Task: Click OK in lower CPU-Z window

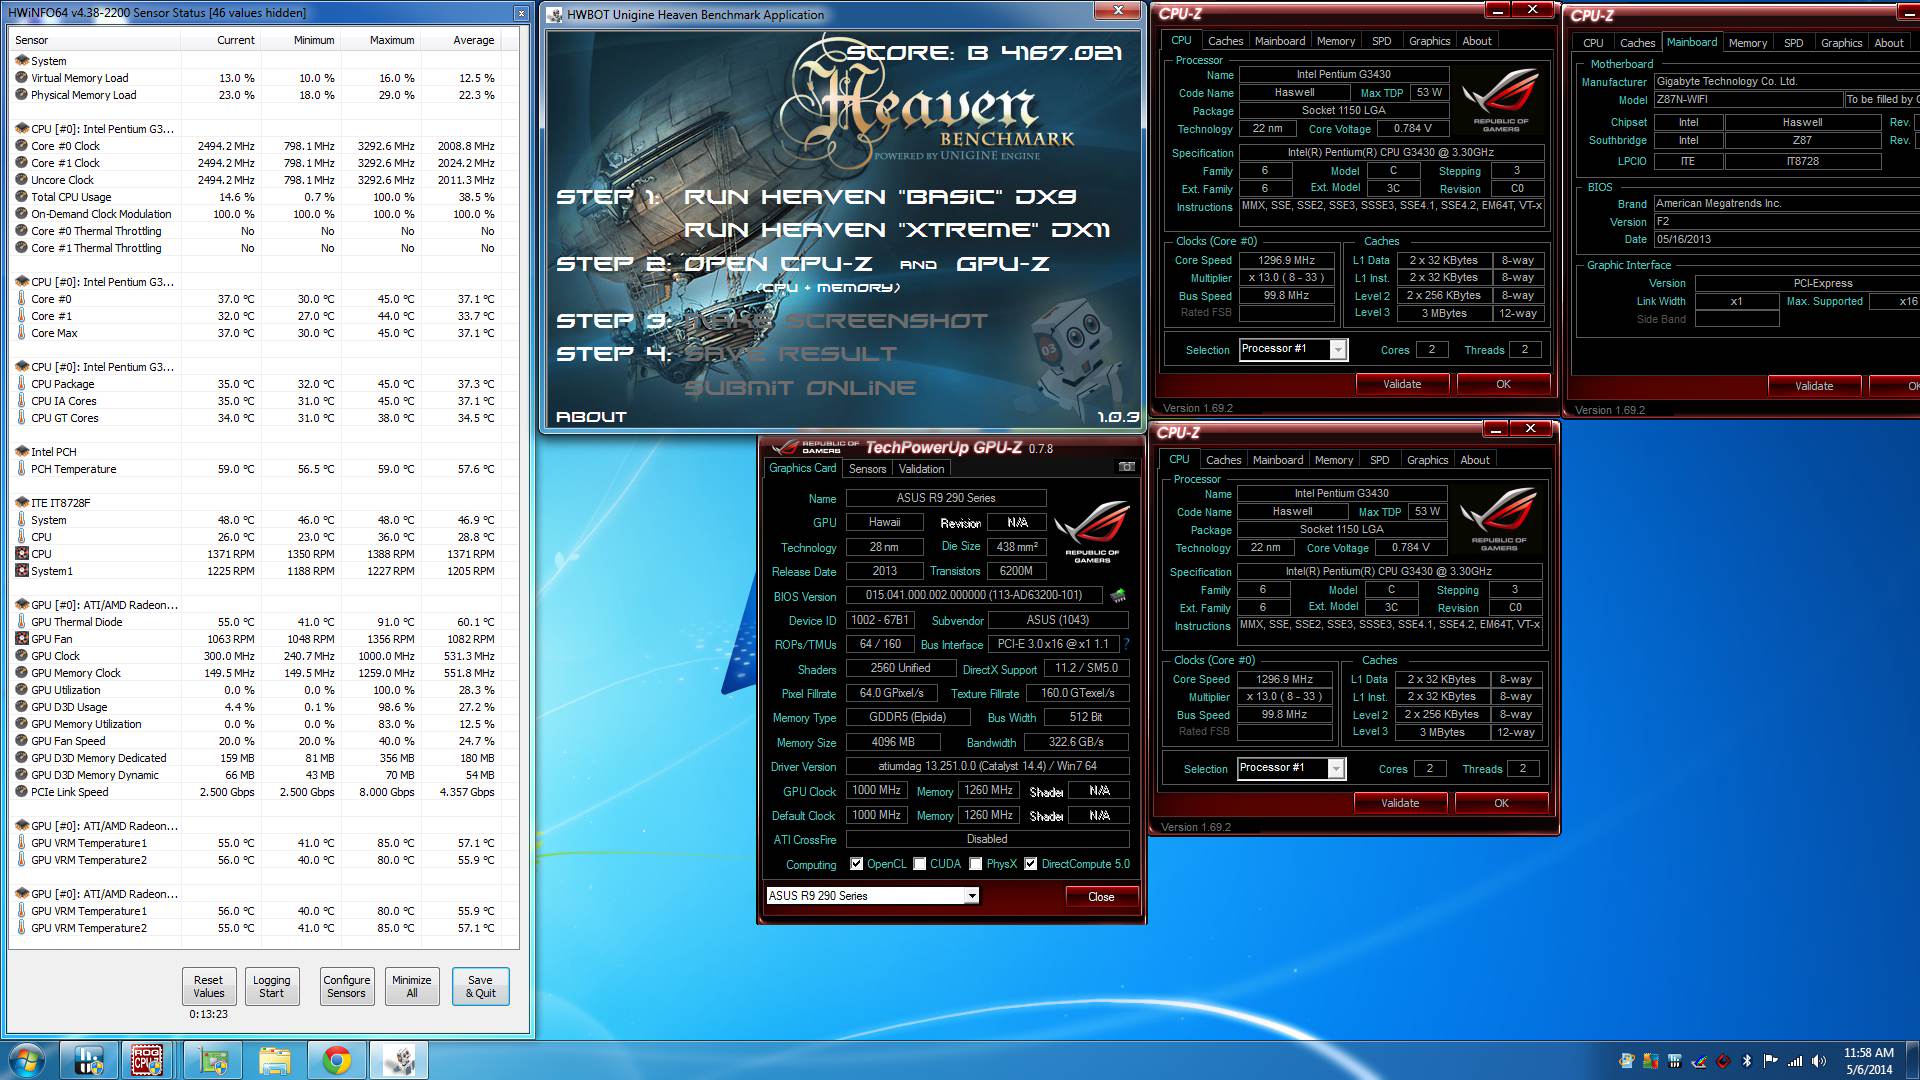Action: pos(1501,803)
